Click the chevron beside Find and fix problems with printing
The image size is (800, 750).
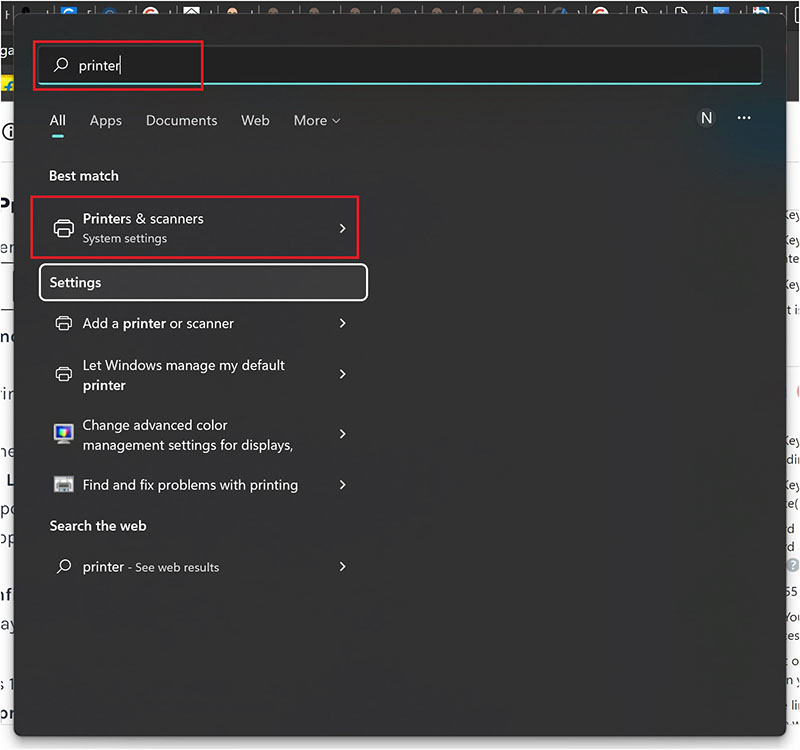click(343, 484)
